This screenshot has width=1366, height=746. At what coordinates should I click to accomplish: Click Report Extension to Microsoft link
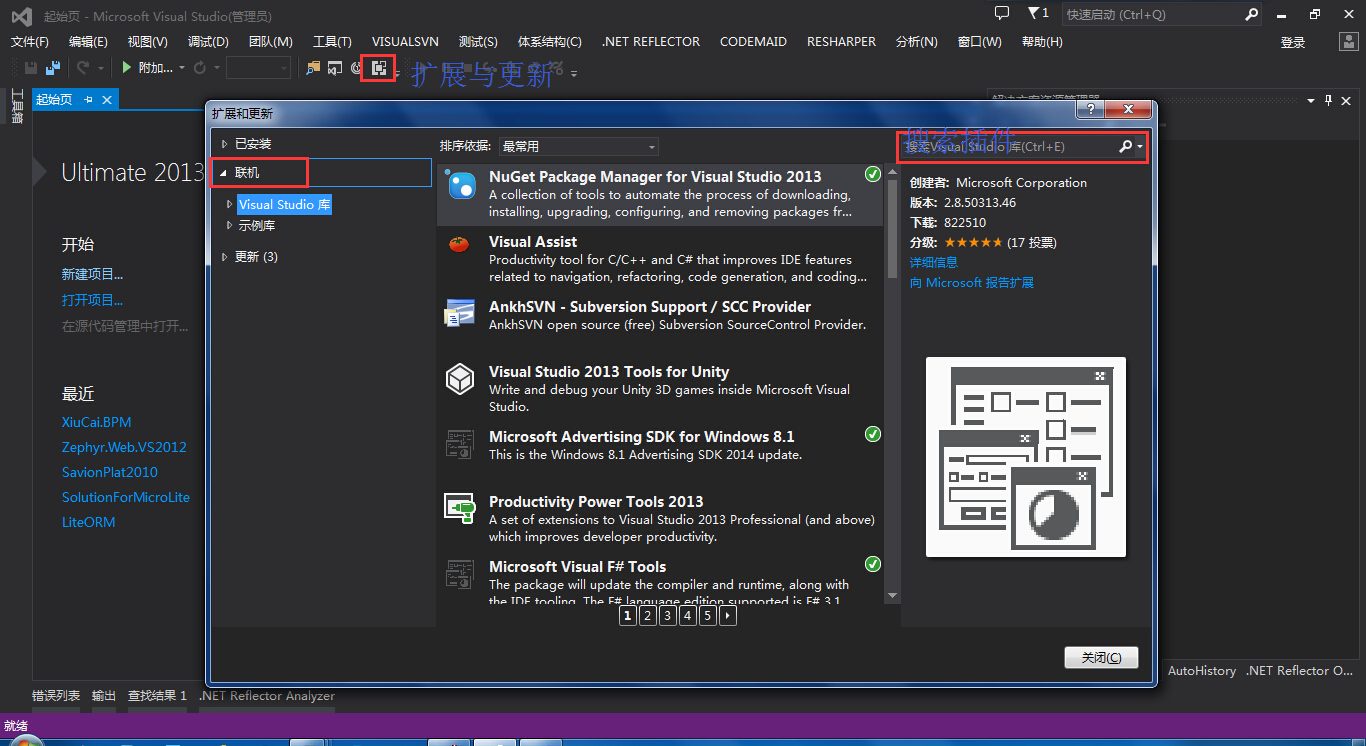[972, 283]
